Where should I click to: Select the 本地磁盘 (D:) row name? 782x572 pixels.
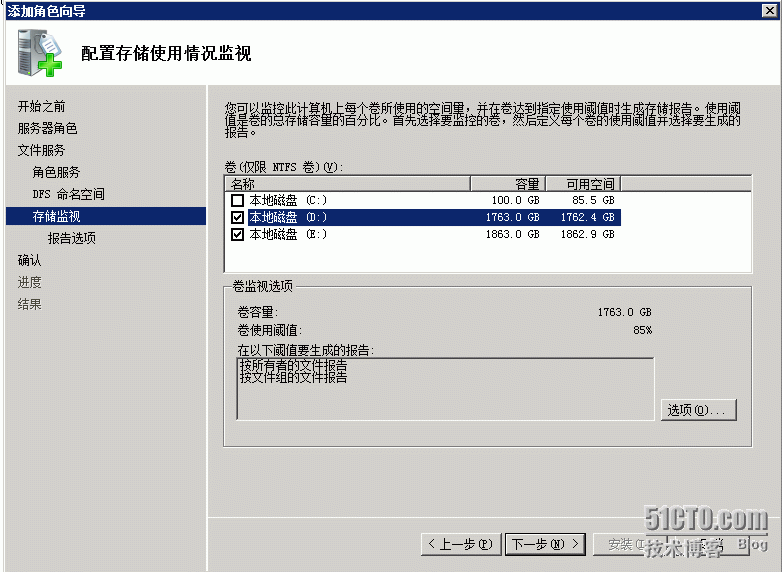tap(288, 217)
